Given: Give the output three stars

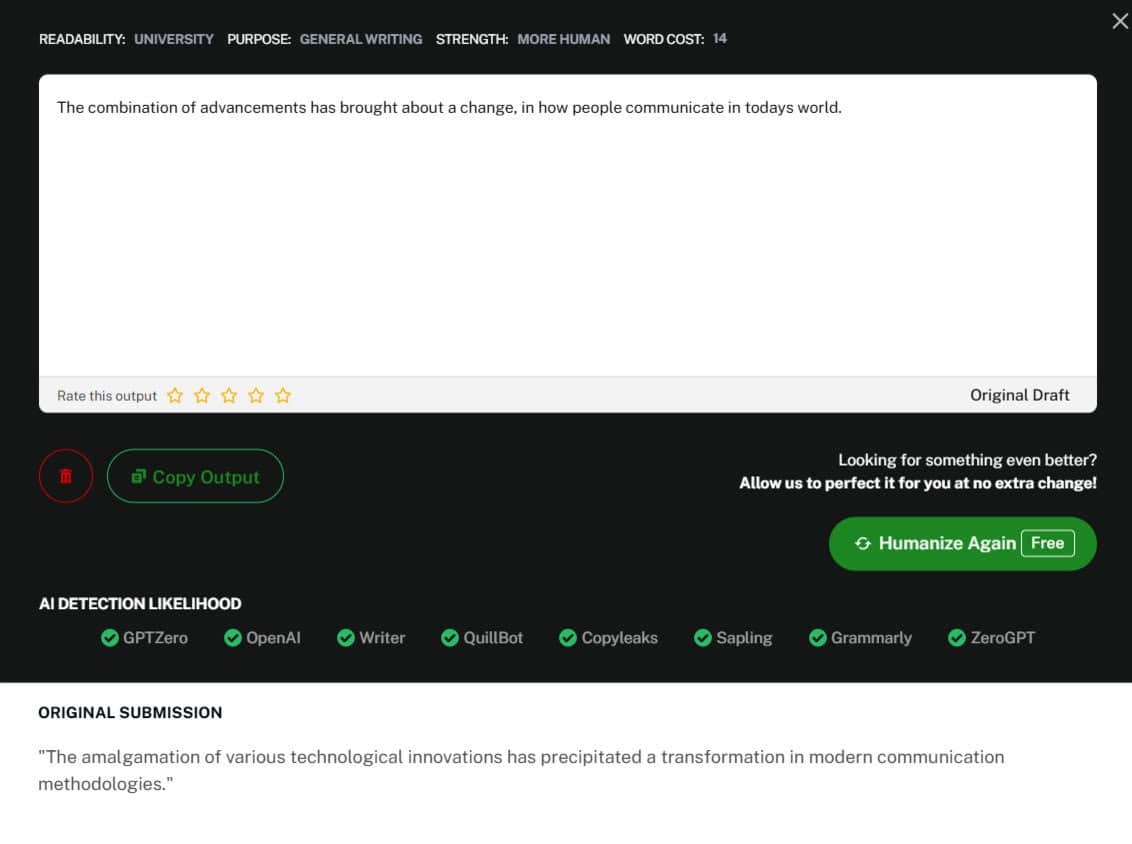Looking at the screenshot, I should click(229, 396).
